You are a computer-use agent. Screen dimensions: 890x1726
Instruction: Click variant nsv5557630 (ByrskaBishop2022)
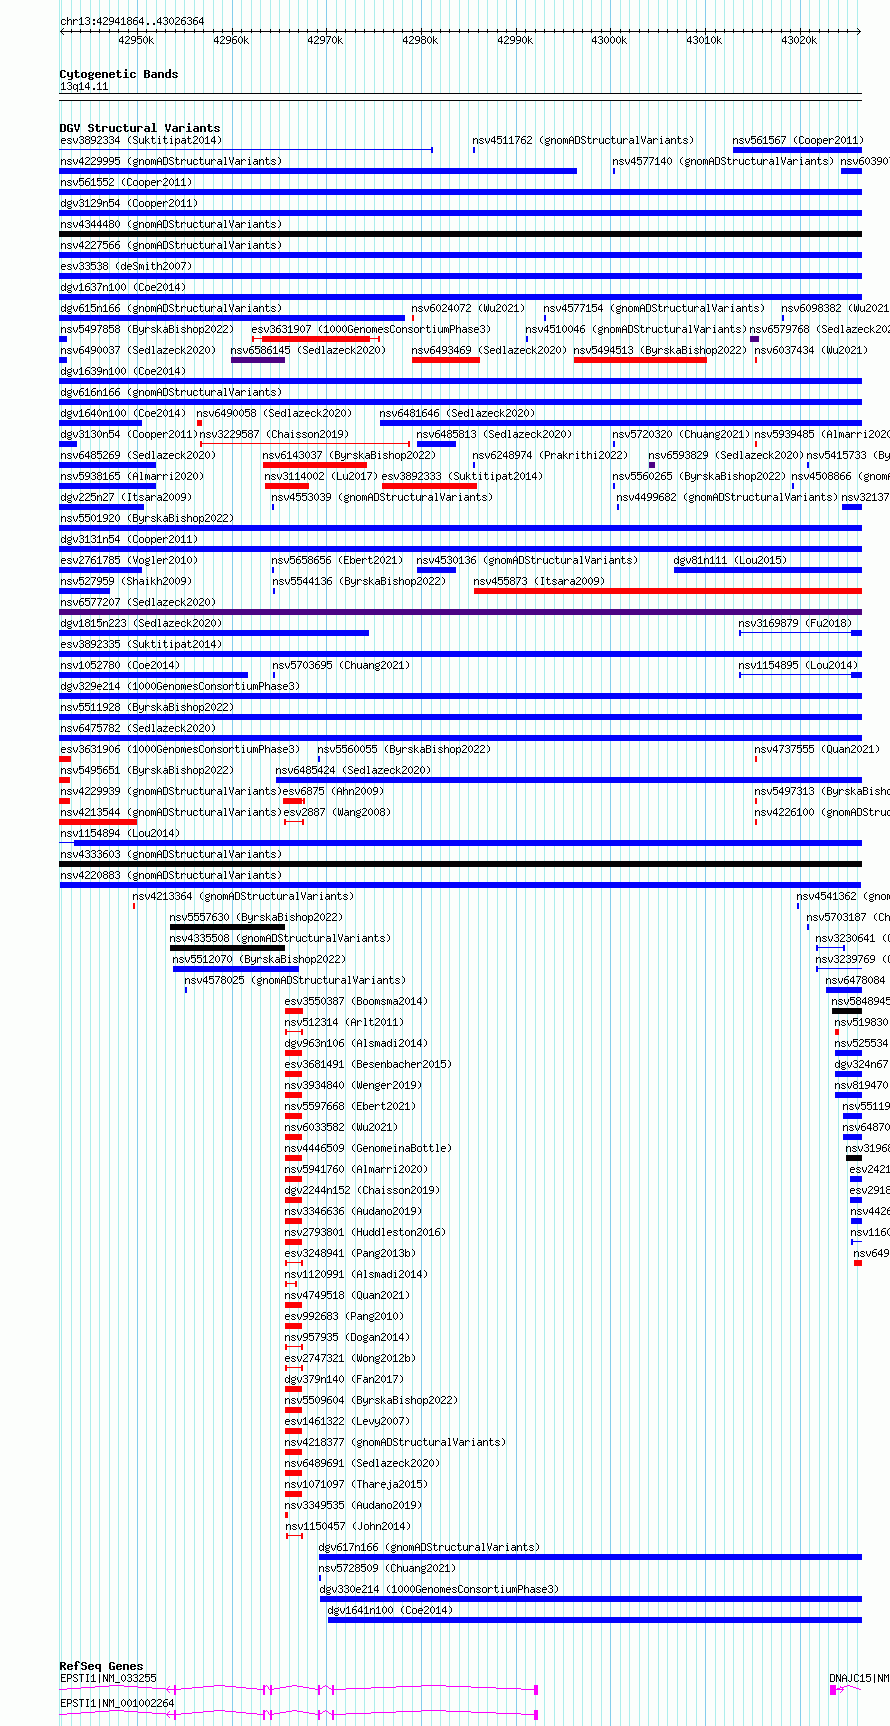[256, 918]
